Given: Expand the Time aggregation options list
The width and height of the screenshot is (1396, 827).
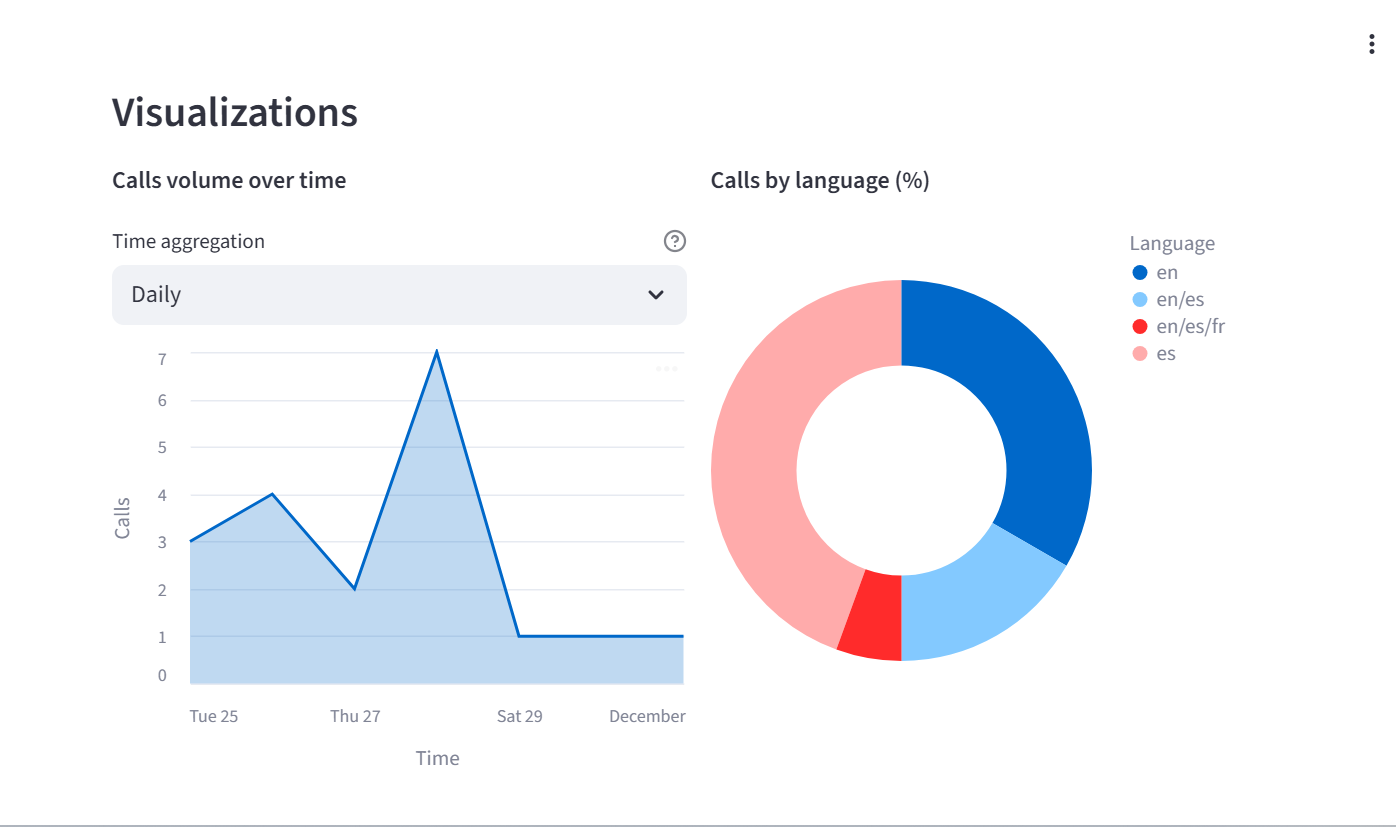Looking at the screenshot, I should [x=399, y=294].
